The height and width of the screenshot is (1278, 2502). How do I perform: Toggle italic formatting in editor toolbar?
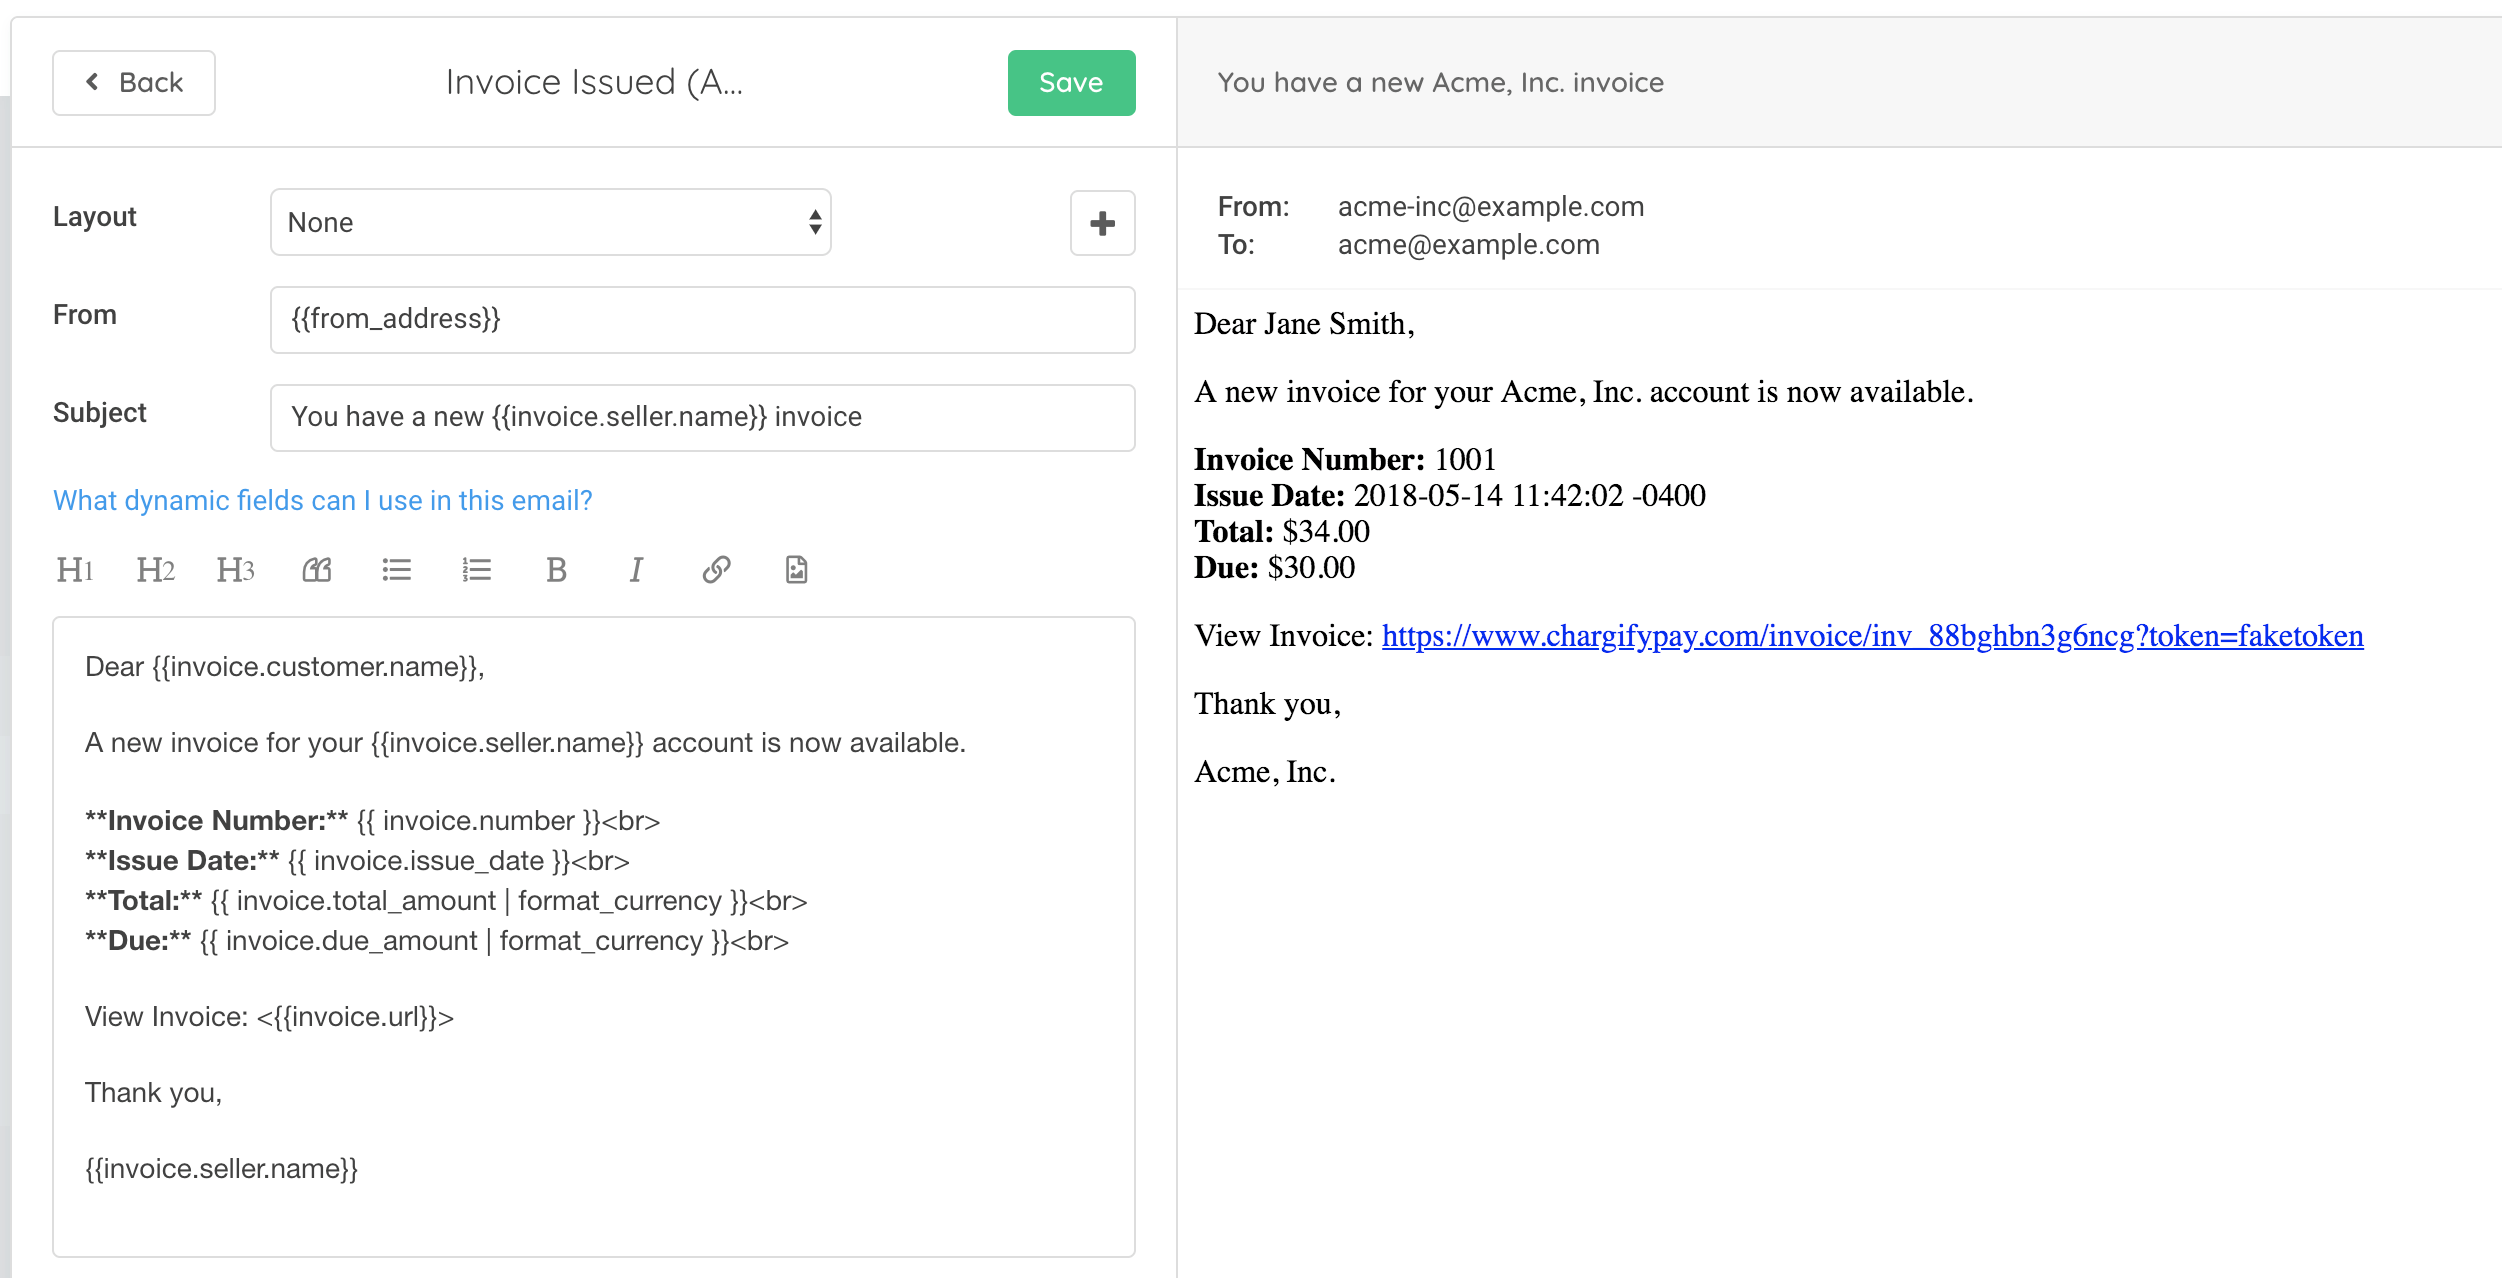[636, 570]
